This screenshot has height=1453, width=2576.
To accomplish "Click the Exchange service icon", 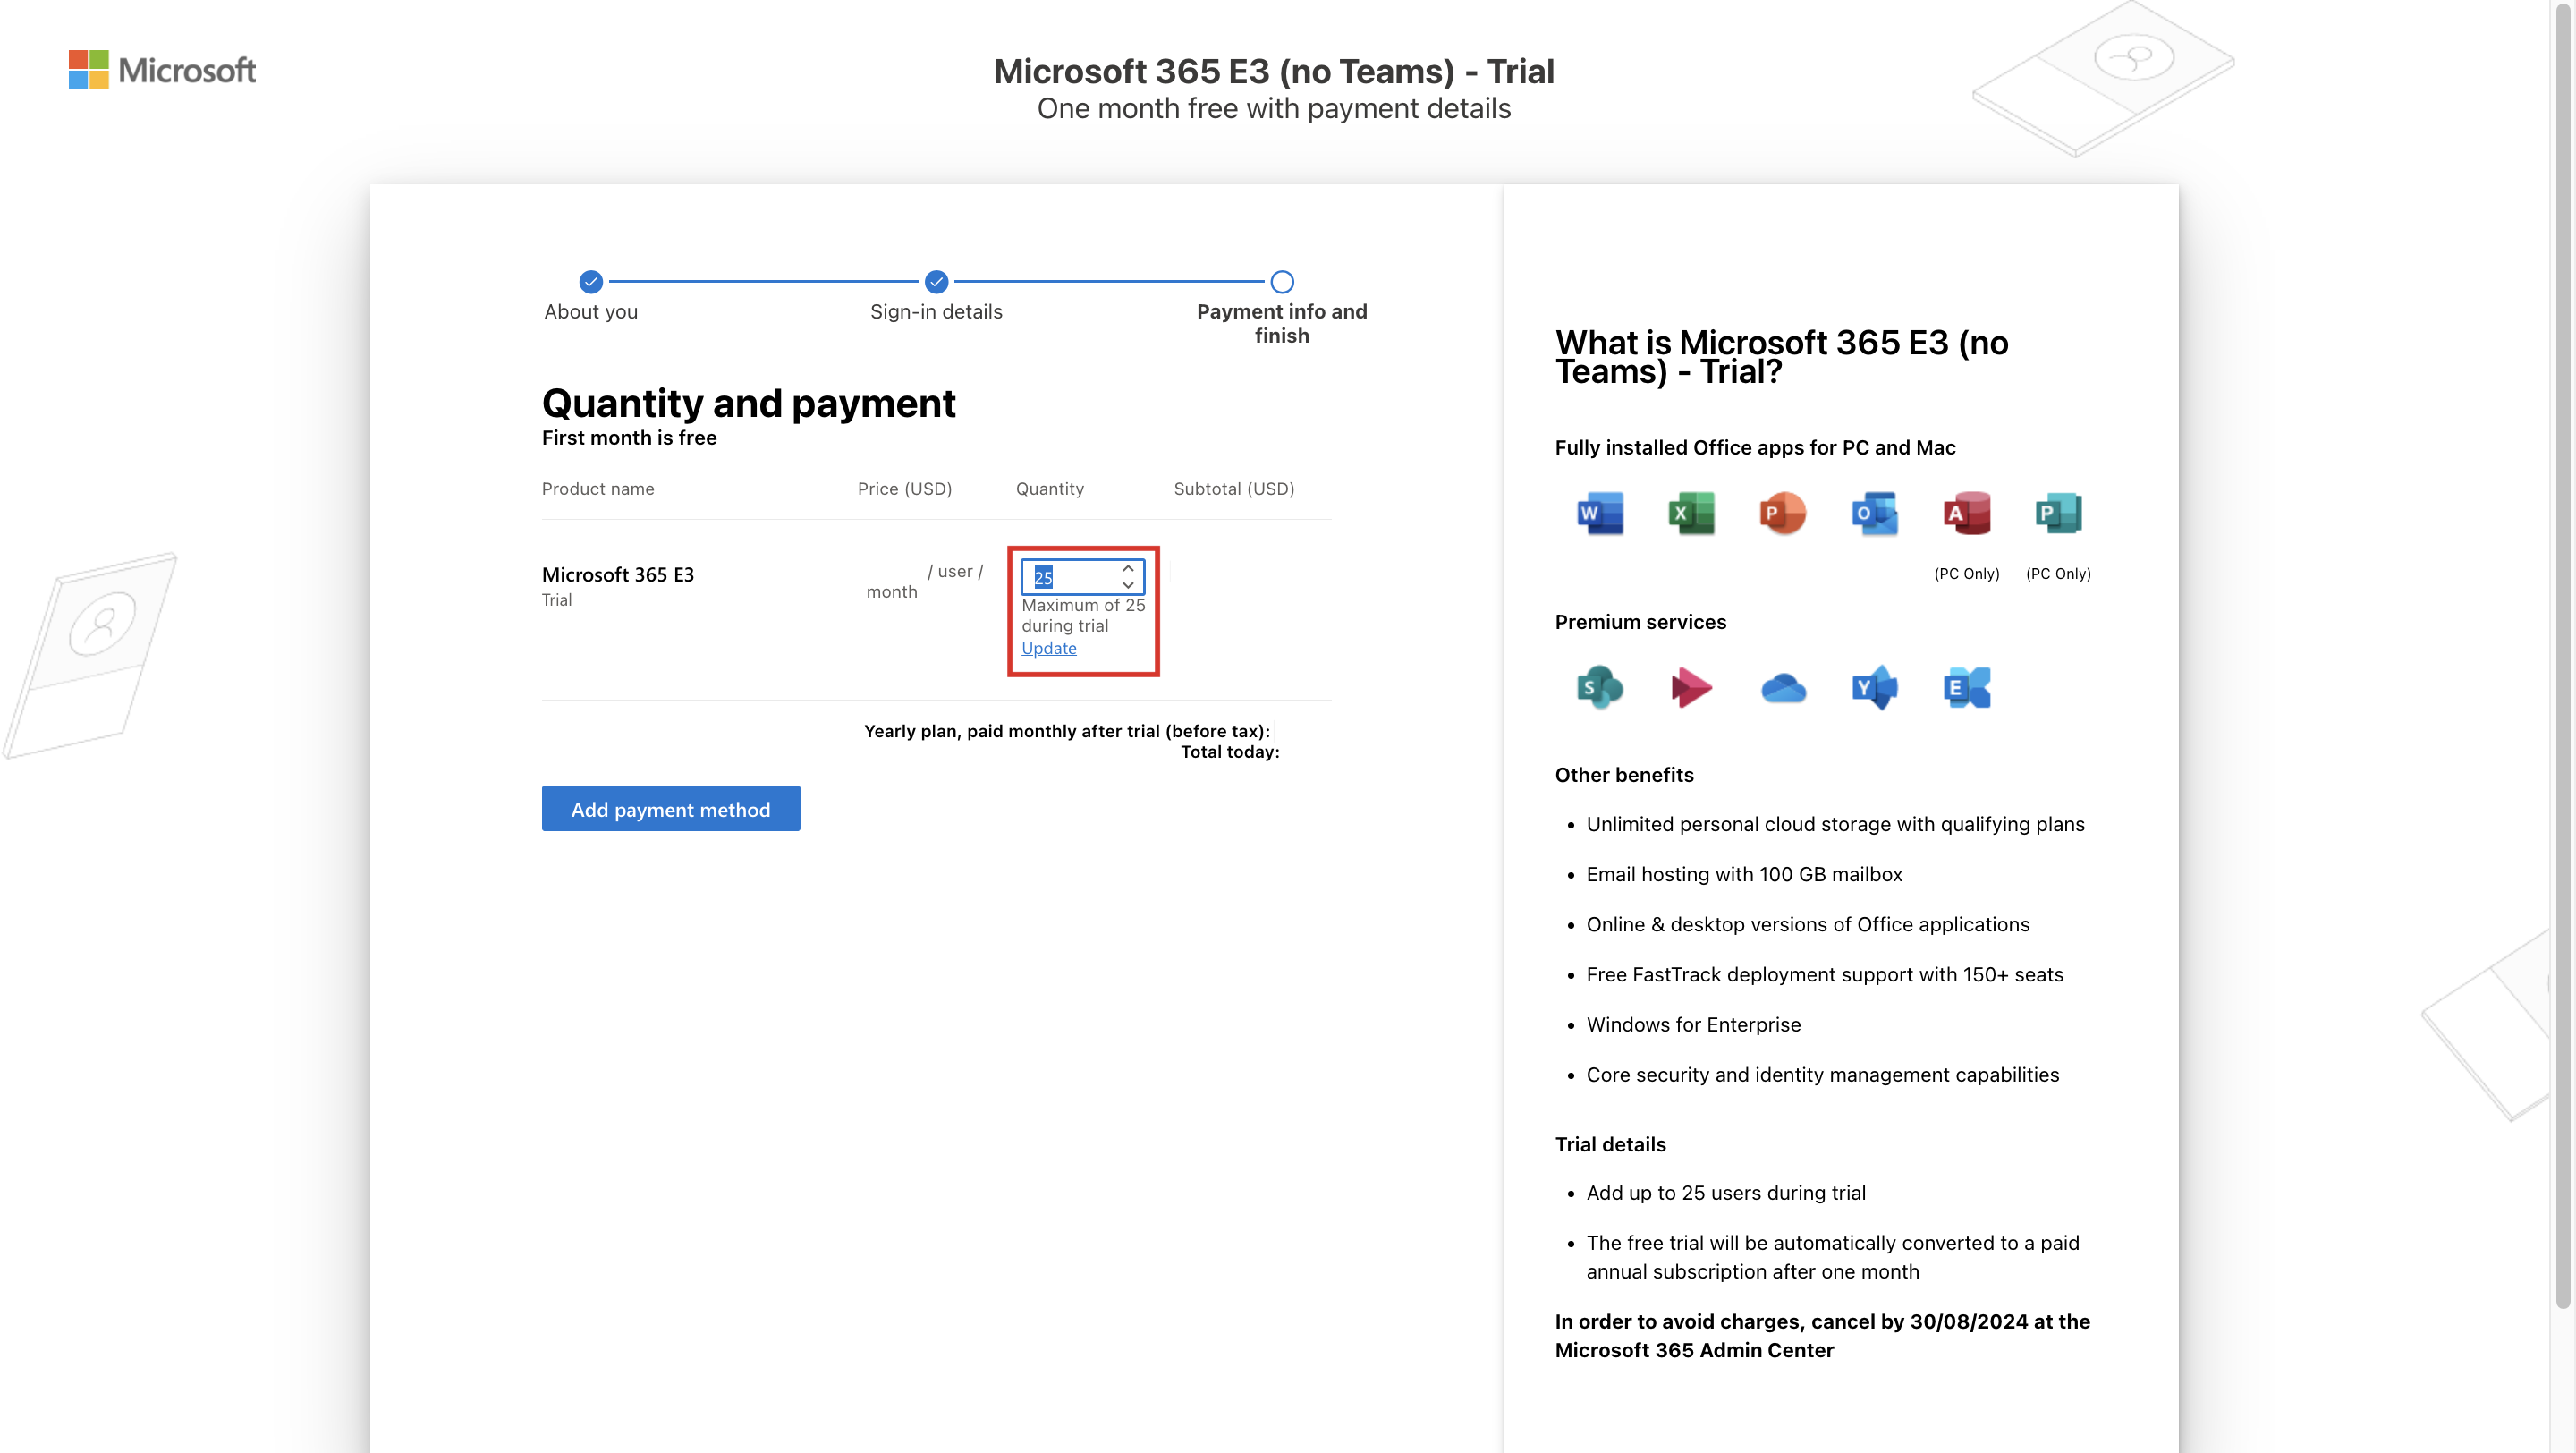I will [x=1967, y=687].
